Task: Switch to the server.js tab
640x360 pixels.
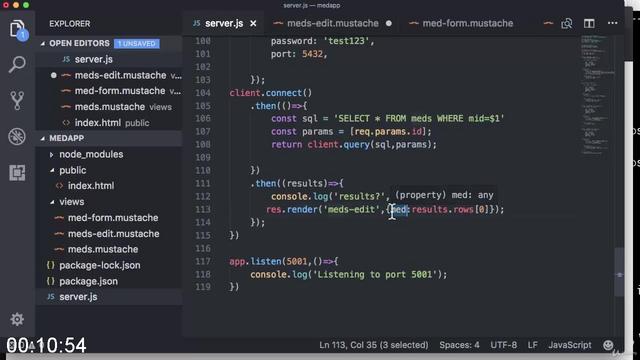Action: tap(224, 24)
